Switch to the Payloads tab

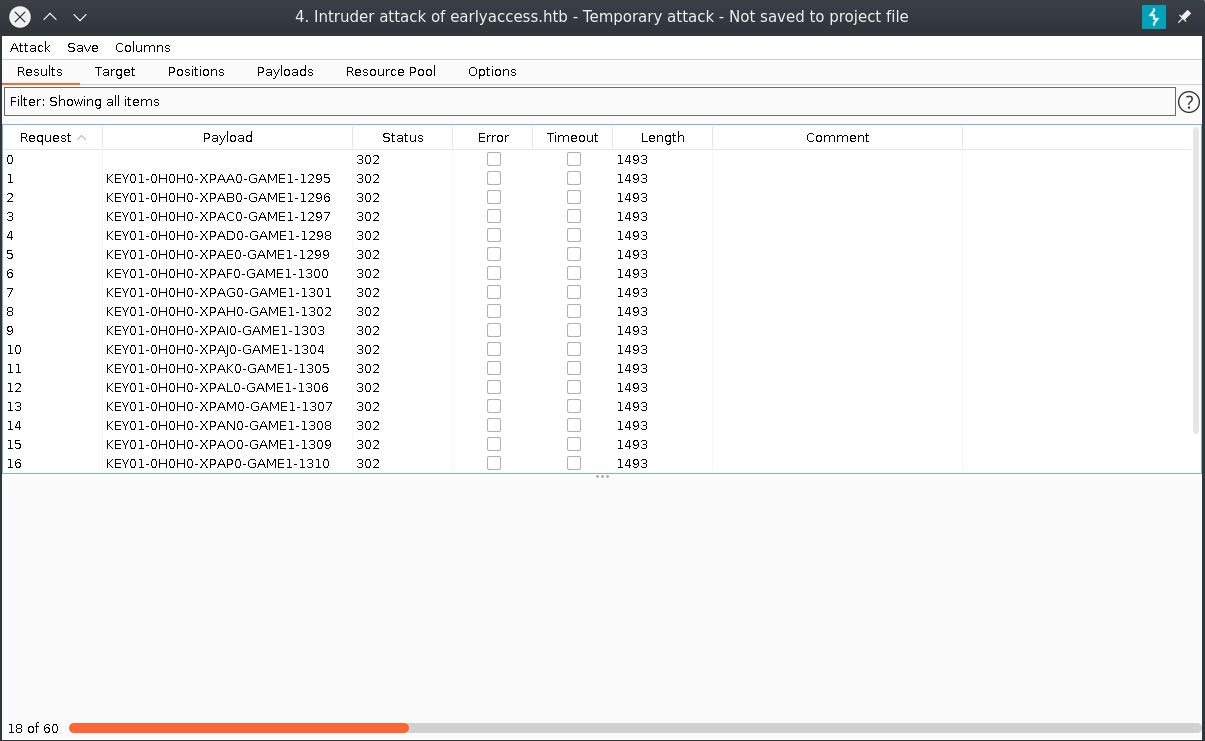click(285, 71)
